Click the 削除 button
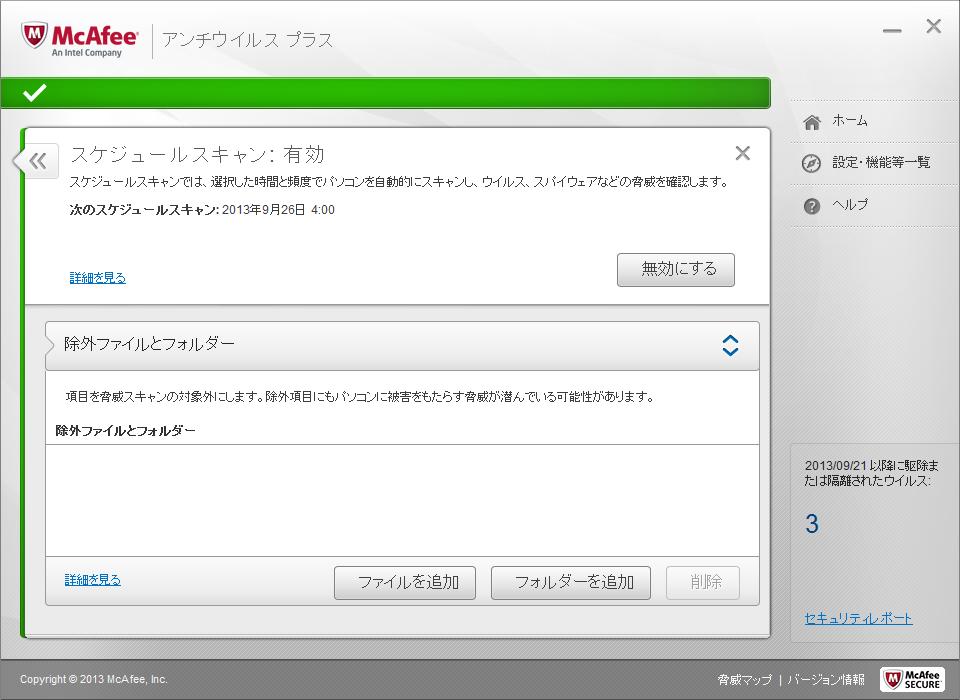 point(703,582)
